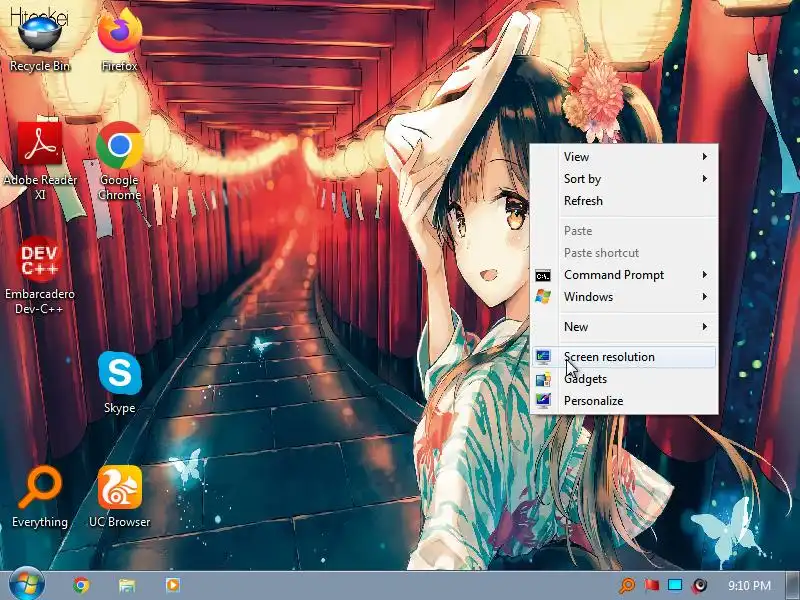
Task: Choose Personalize in the context menu
Action: [624, 401]
